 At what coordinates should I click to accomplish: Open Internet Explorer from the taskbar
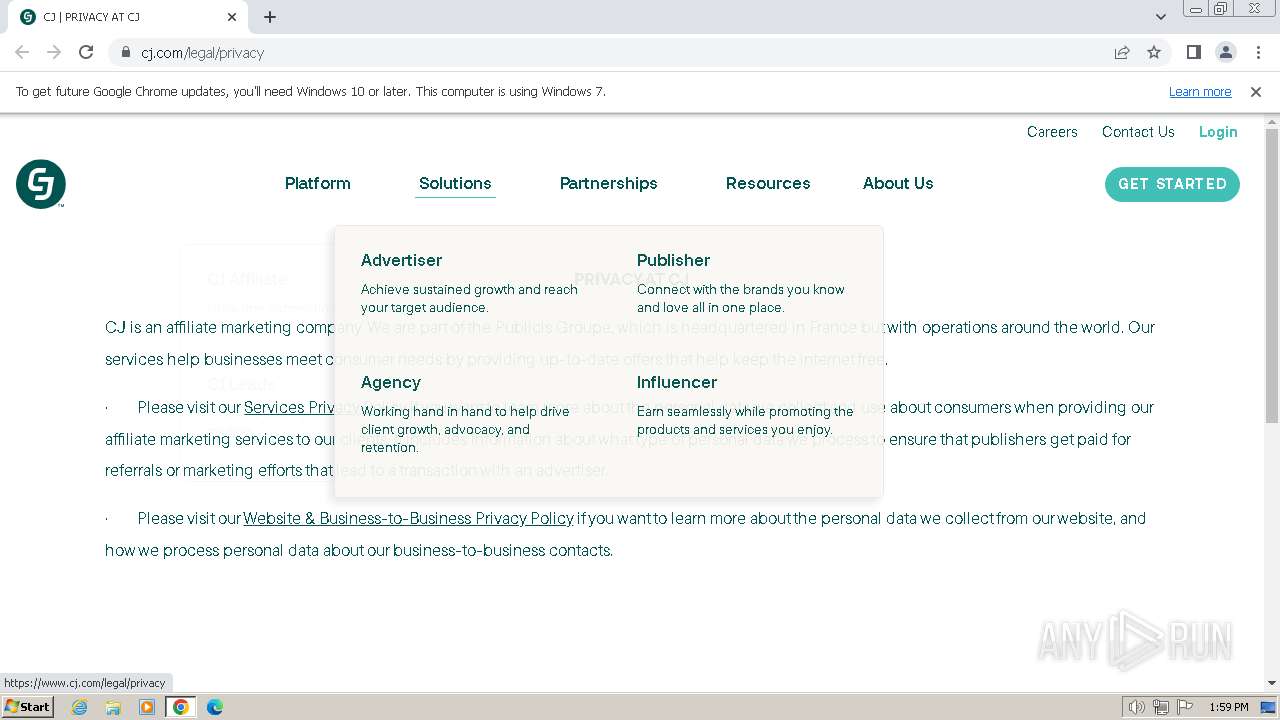coord(80,707)
